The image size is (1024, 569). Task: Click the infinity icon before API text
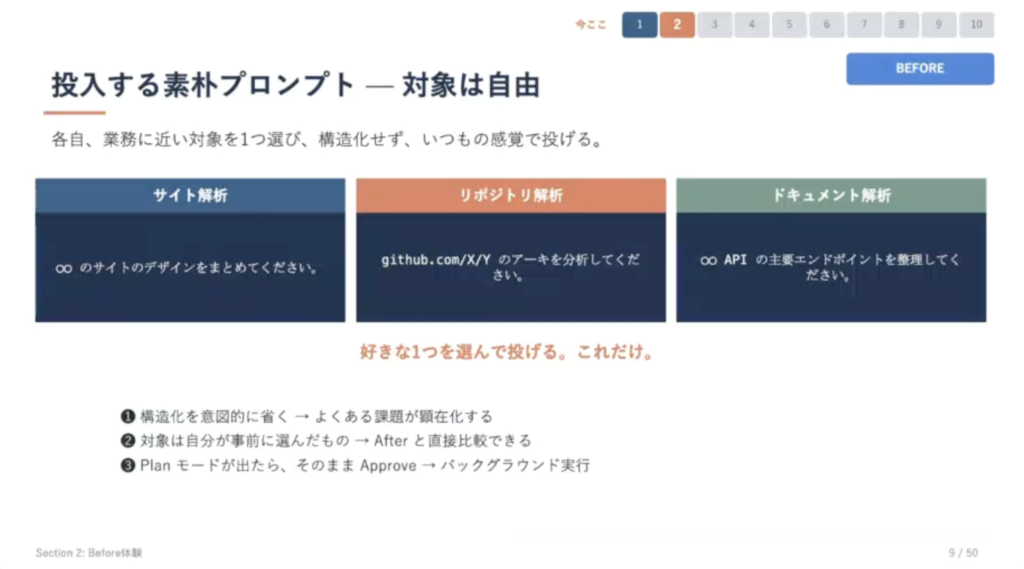pyautogui.click(x=708, y=261)
